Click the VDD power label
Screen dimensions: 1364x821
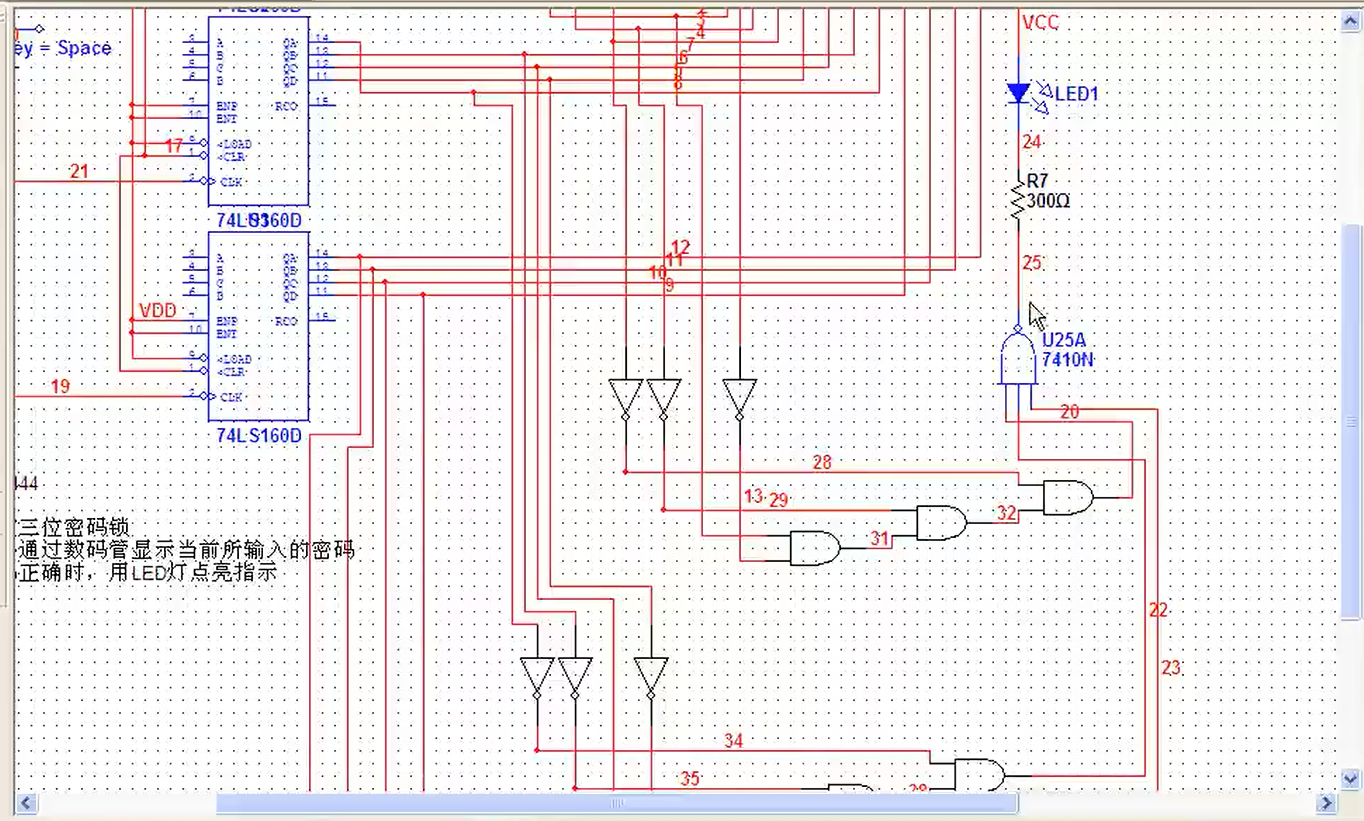tap(158, 311)
